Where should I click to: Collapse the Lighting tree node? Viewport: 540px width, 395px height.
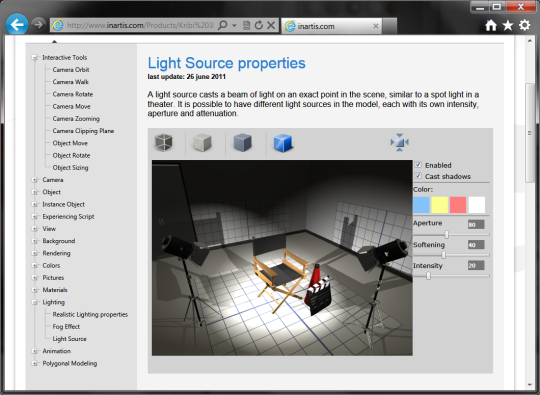[x=34, y=302]
